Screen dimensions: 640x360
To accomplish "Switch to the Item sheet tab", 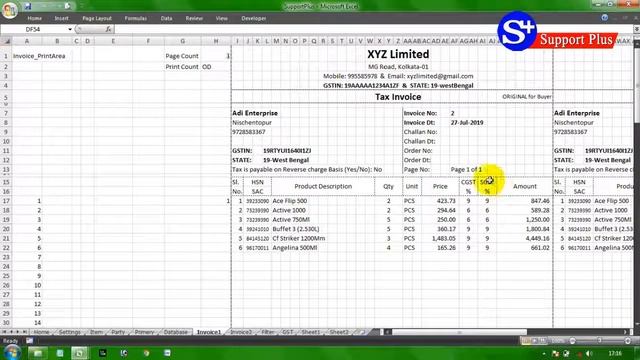I will 96,332.
